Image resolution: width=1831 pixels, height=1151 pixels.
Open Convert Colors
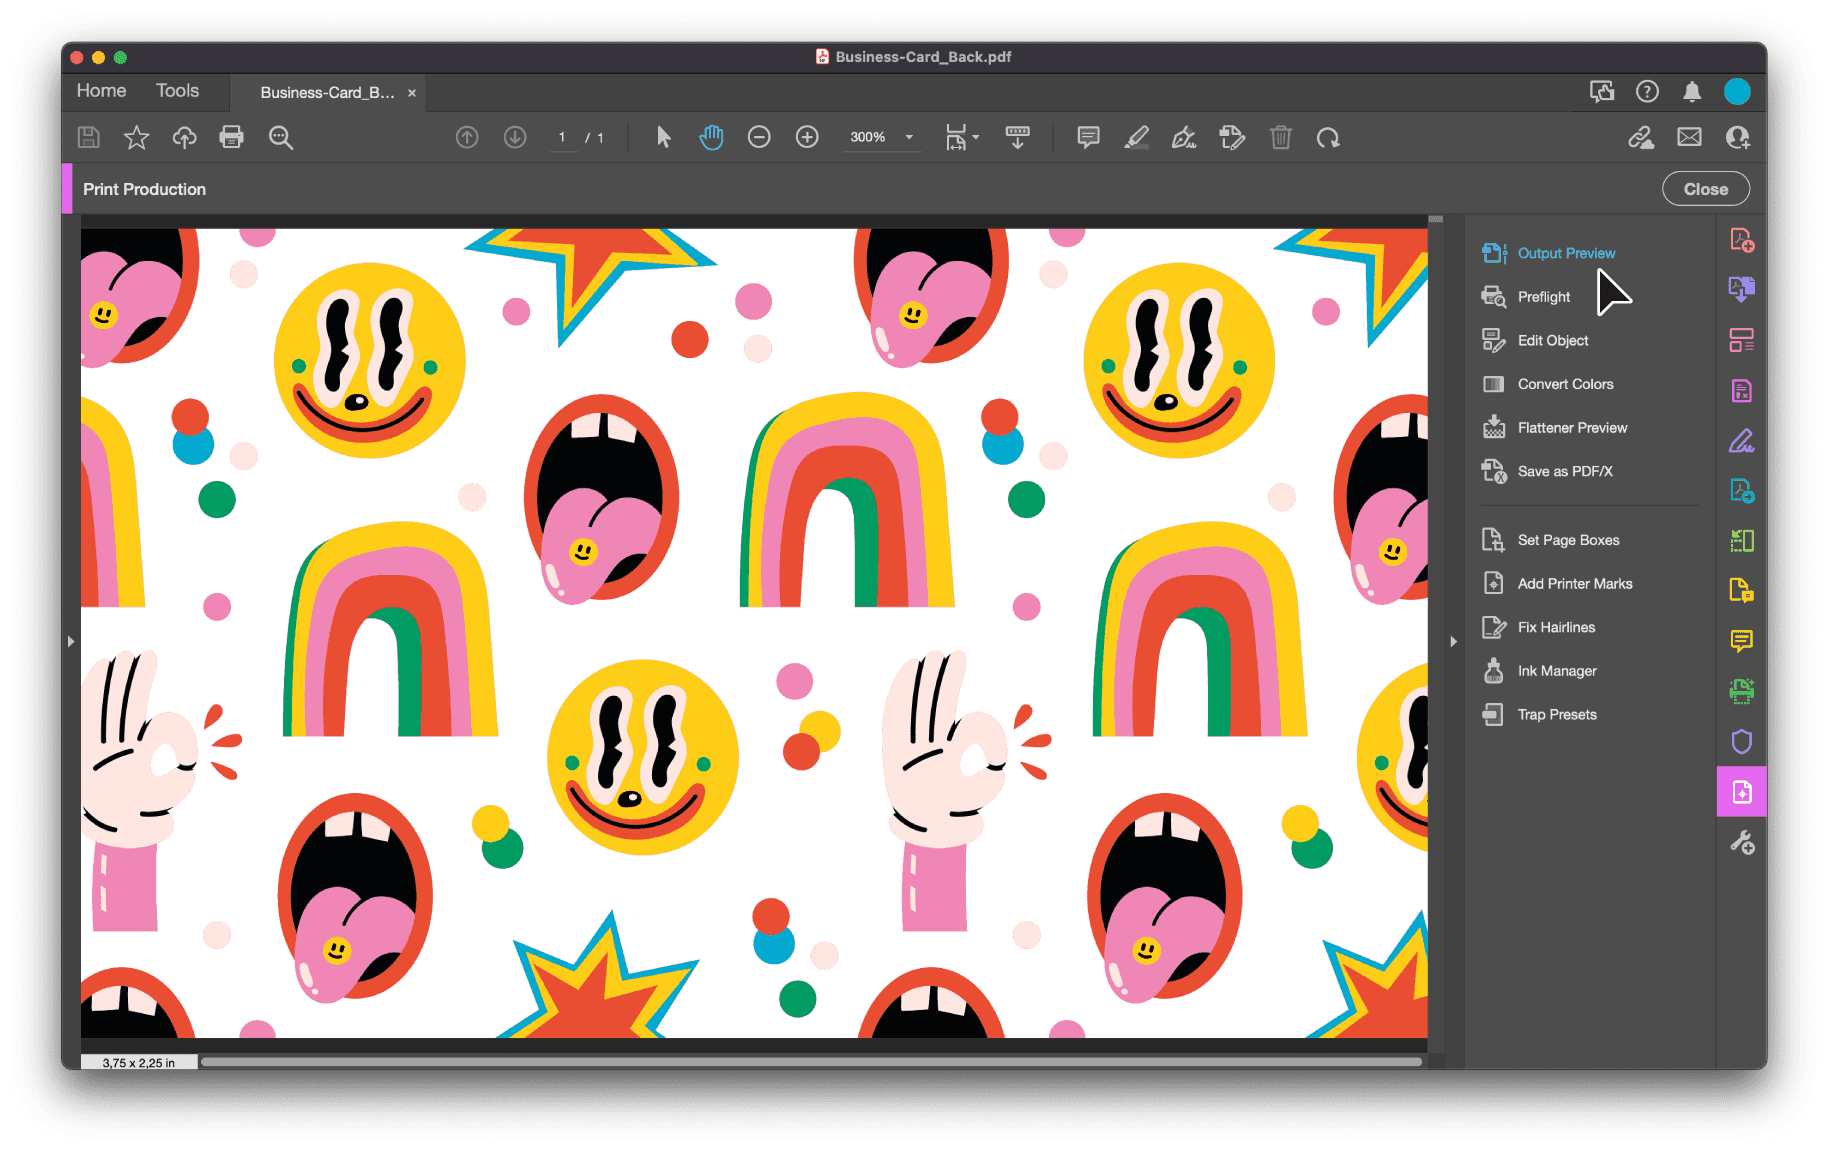tap(1547, 384)
